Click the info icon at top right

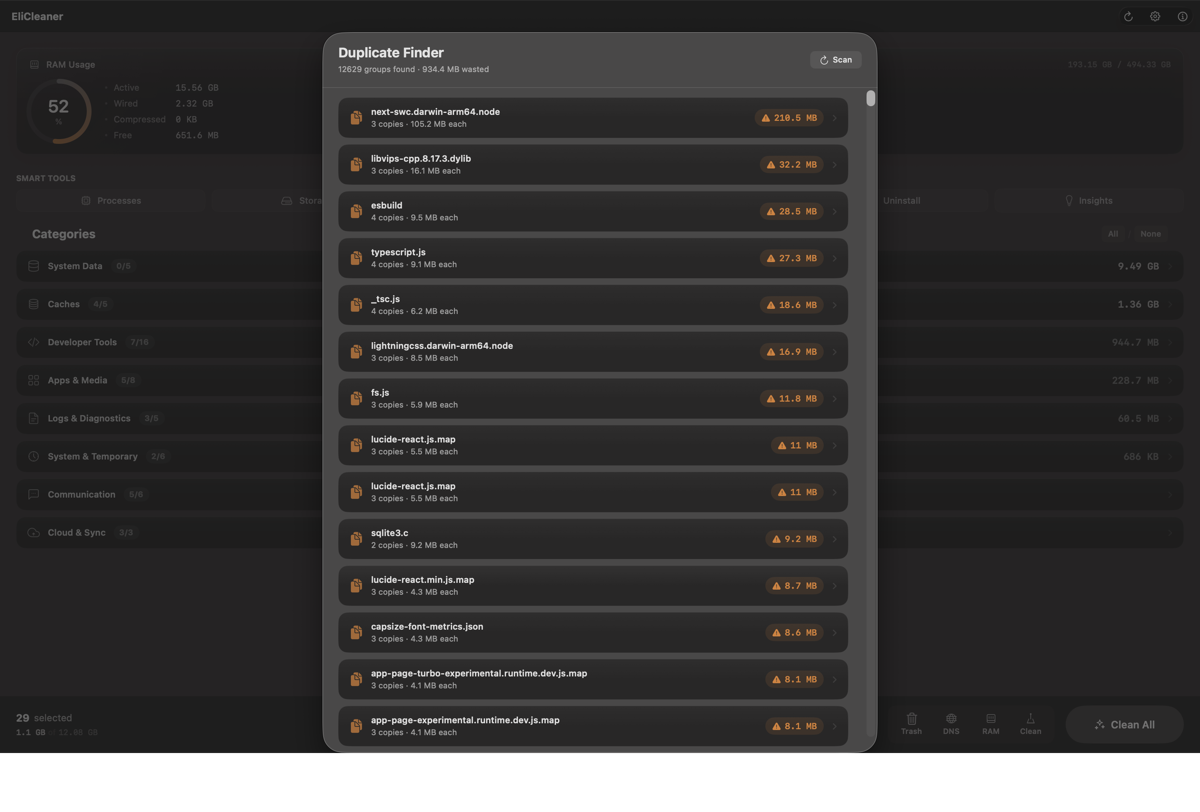coord(1182,16)
